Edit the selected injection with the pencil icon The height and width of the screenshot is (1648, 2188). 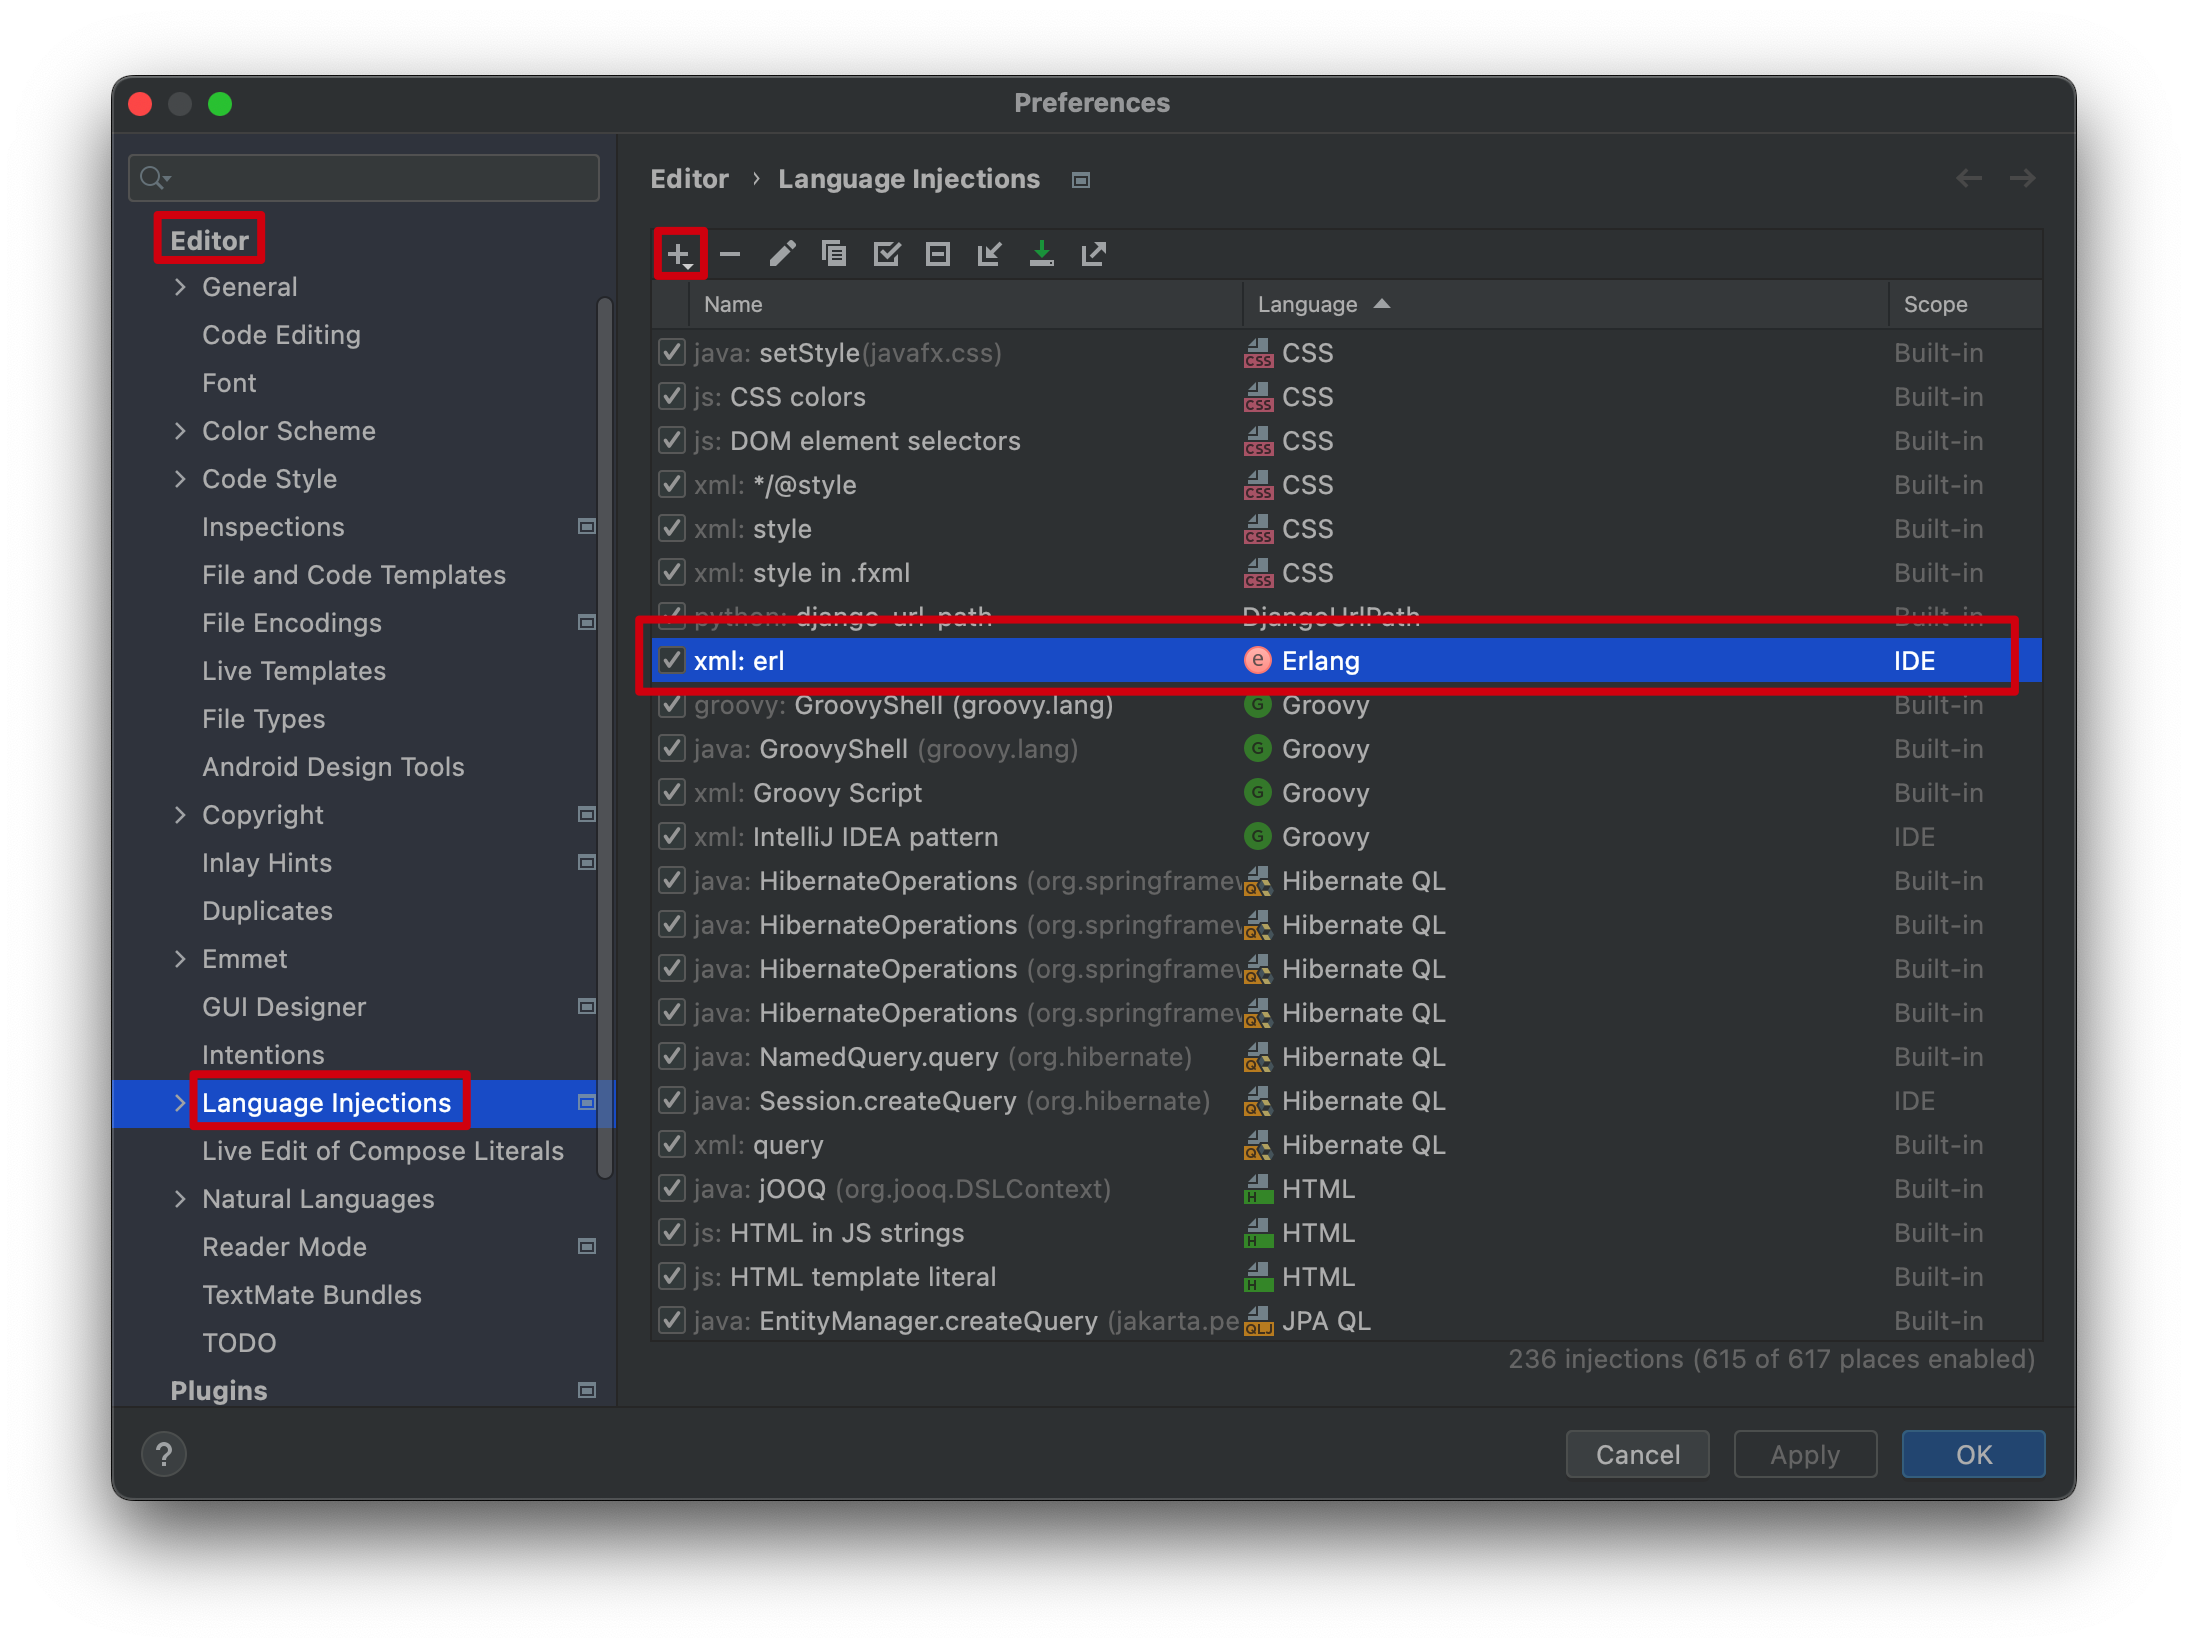pyautogui.click(x=783, y=253)
